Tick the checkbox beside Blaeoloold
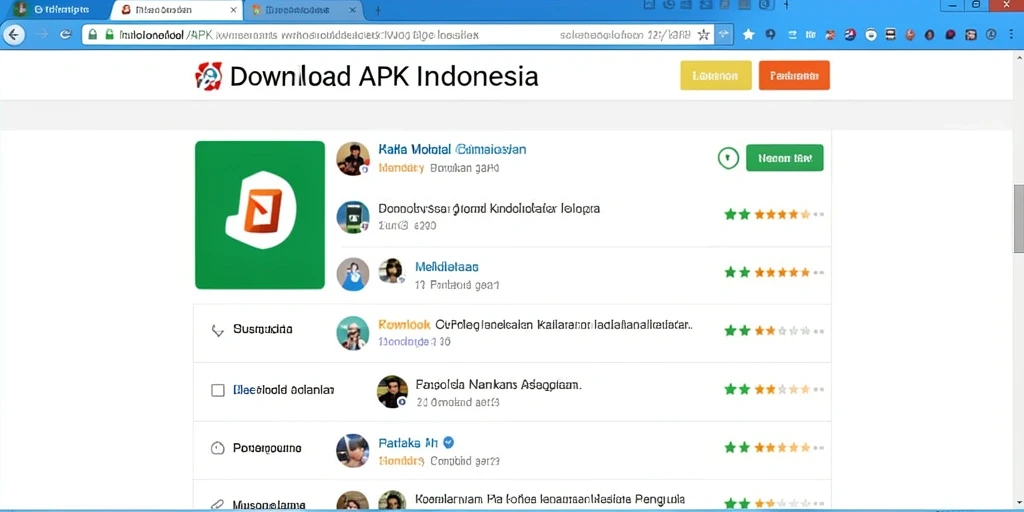This screenshot has width=1024, height=512. [218, 390]
